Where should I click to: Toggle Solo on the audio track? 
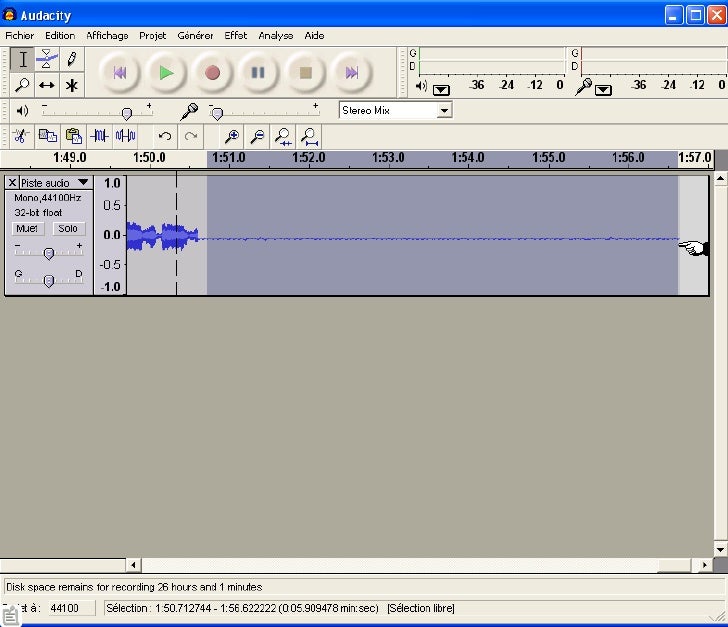click(x=68, y=229)
